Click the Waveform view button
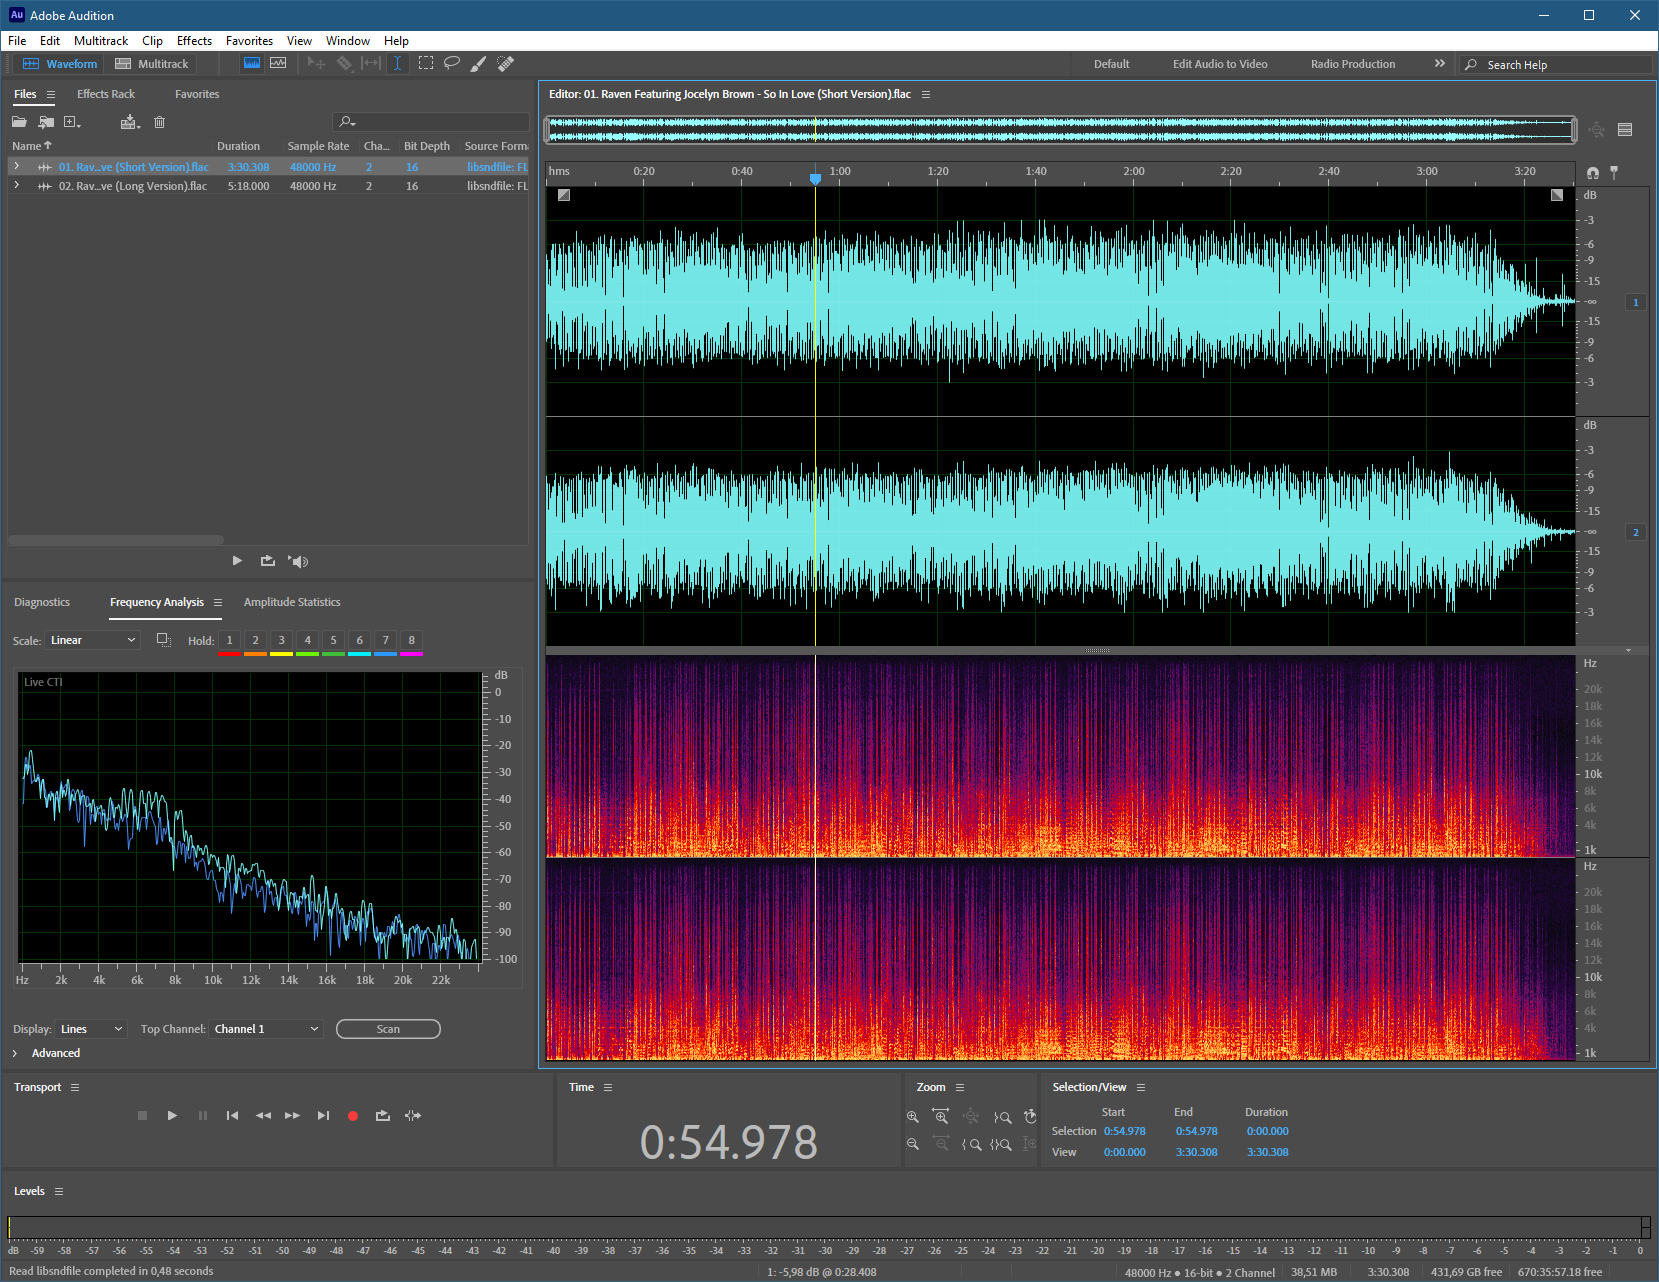 tap(60, 64)
